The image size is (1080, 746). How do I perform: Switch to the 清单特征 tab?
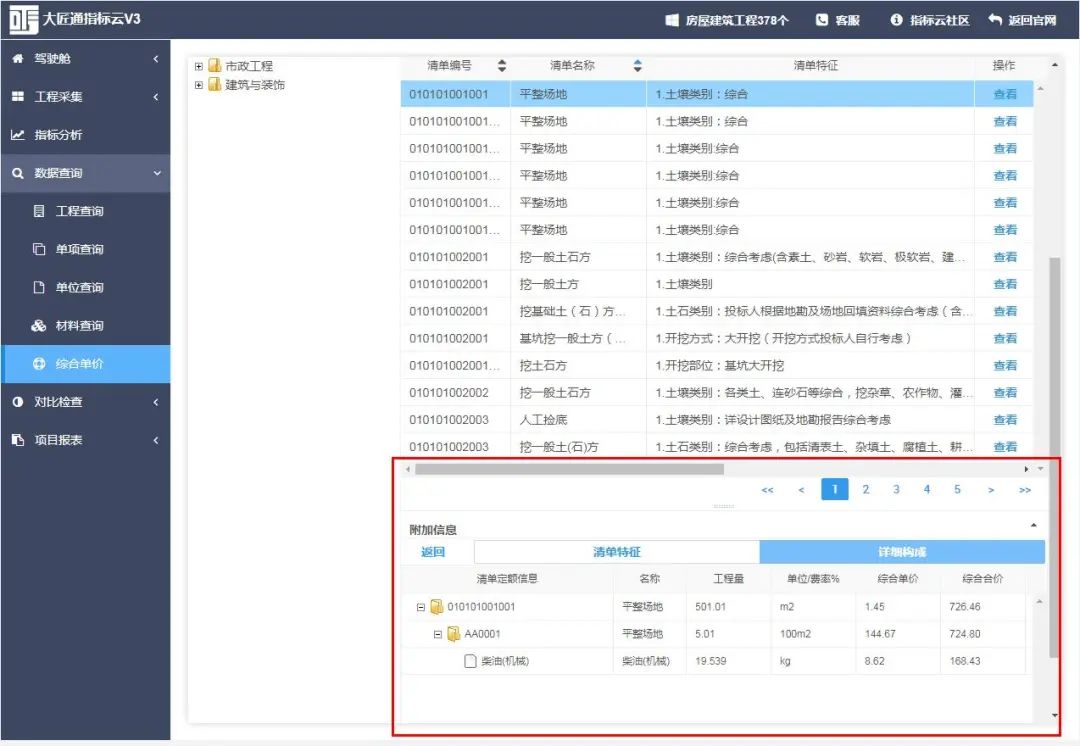point(617,552)
